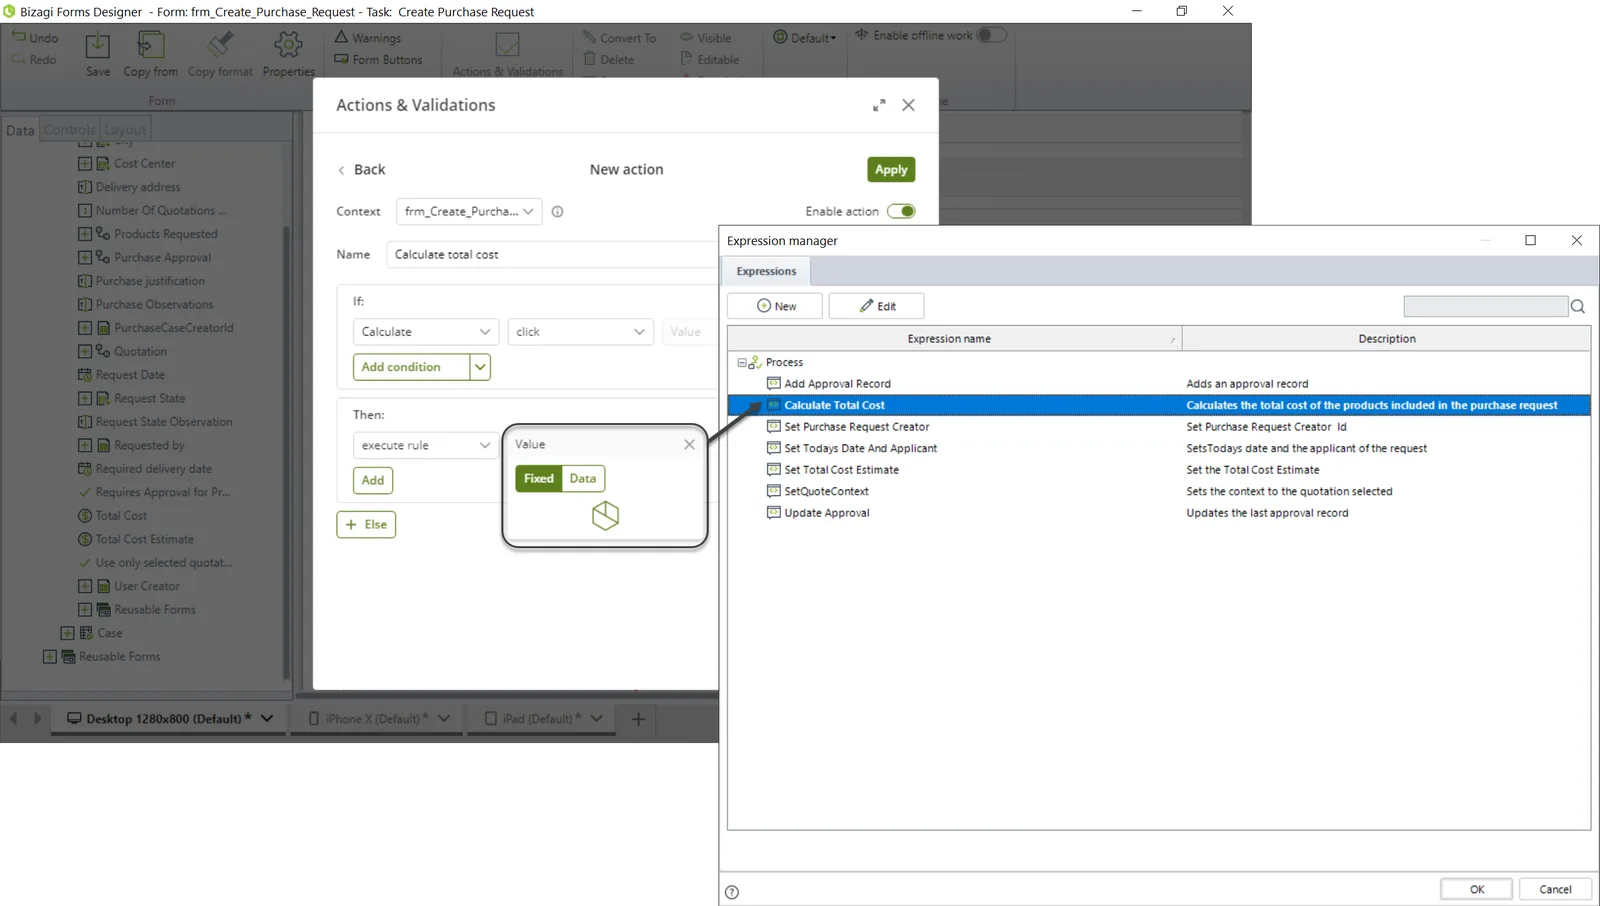
Task: Switch to the Controls tab
Action: (69, 130)
